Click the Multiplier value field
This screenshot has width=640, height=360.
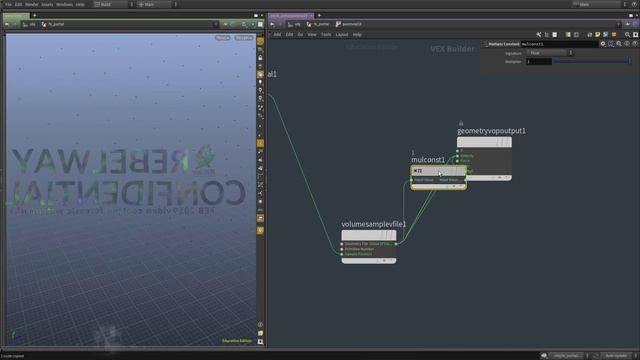tap(539, 62)
